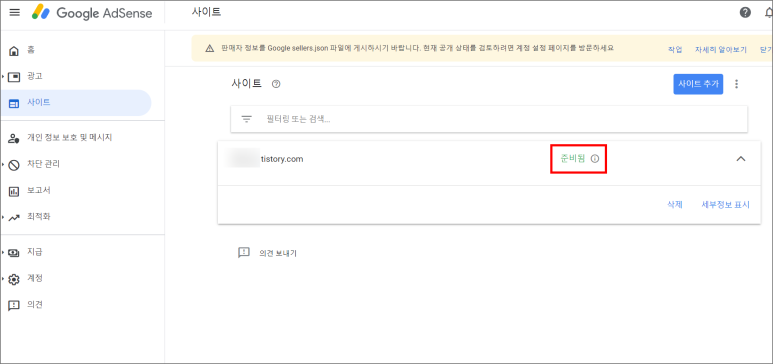Open 계정 in sidebar
Screen dimensions: 773x364
coord(35,279)
